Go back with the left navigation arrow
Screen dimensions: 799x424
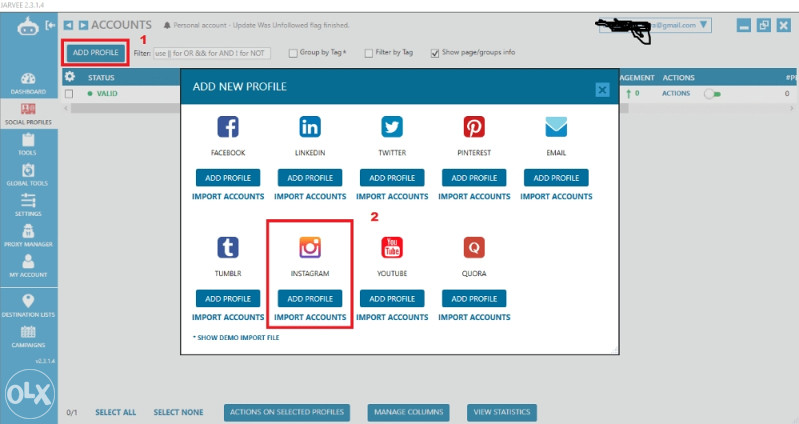pos(68,25)
